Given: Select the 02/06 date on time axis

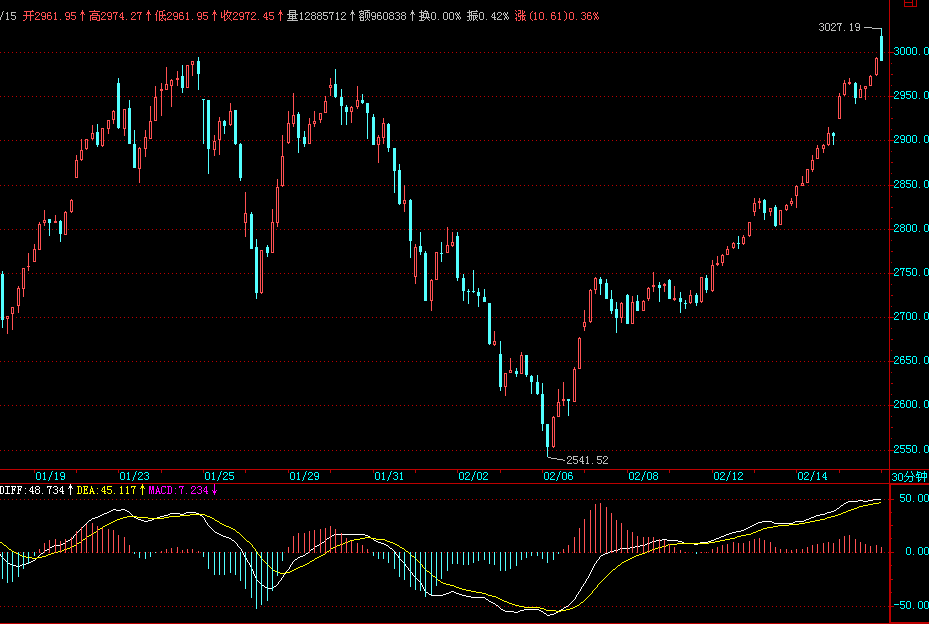Looking at the screenshot, I should pos(557,476).
